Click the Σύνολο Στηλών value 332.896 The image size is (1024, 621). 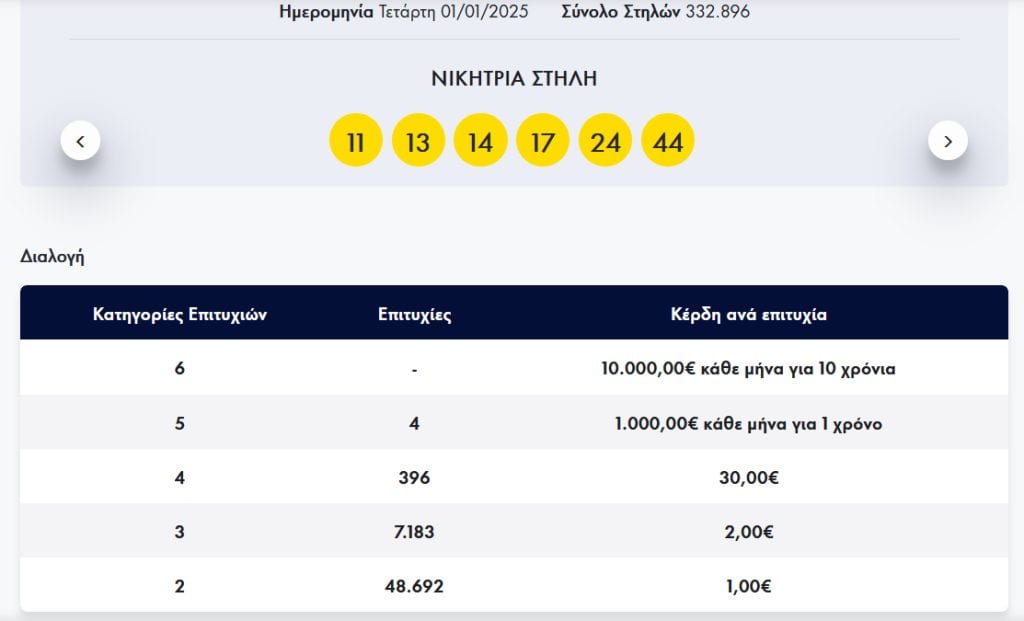tap(717, 12)
